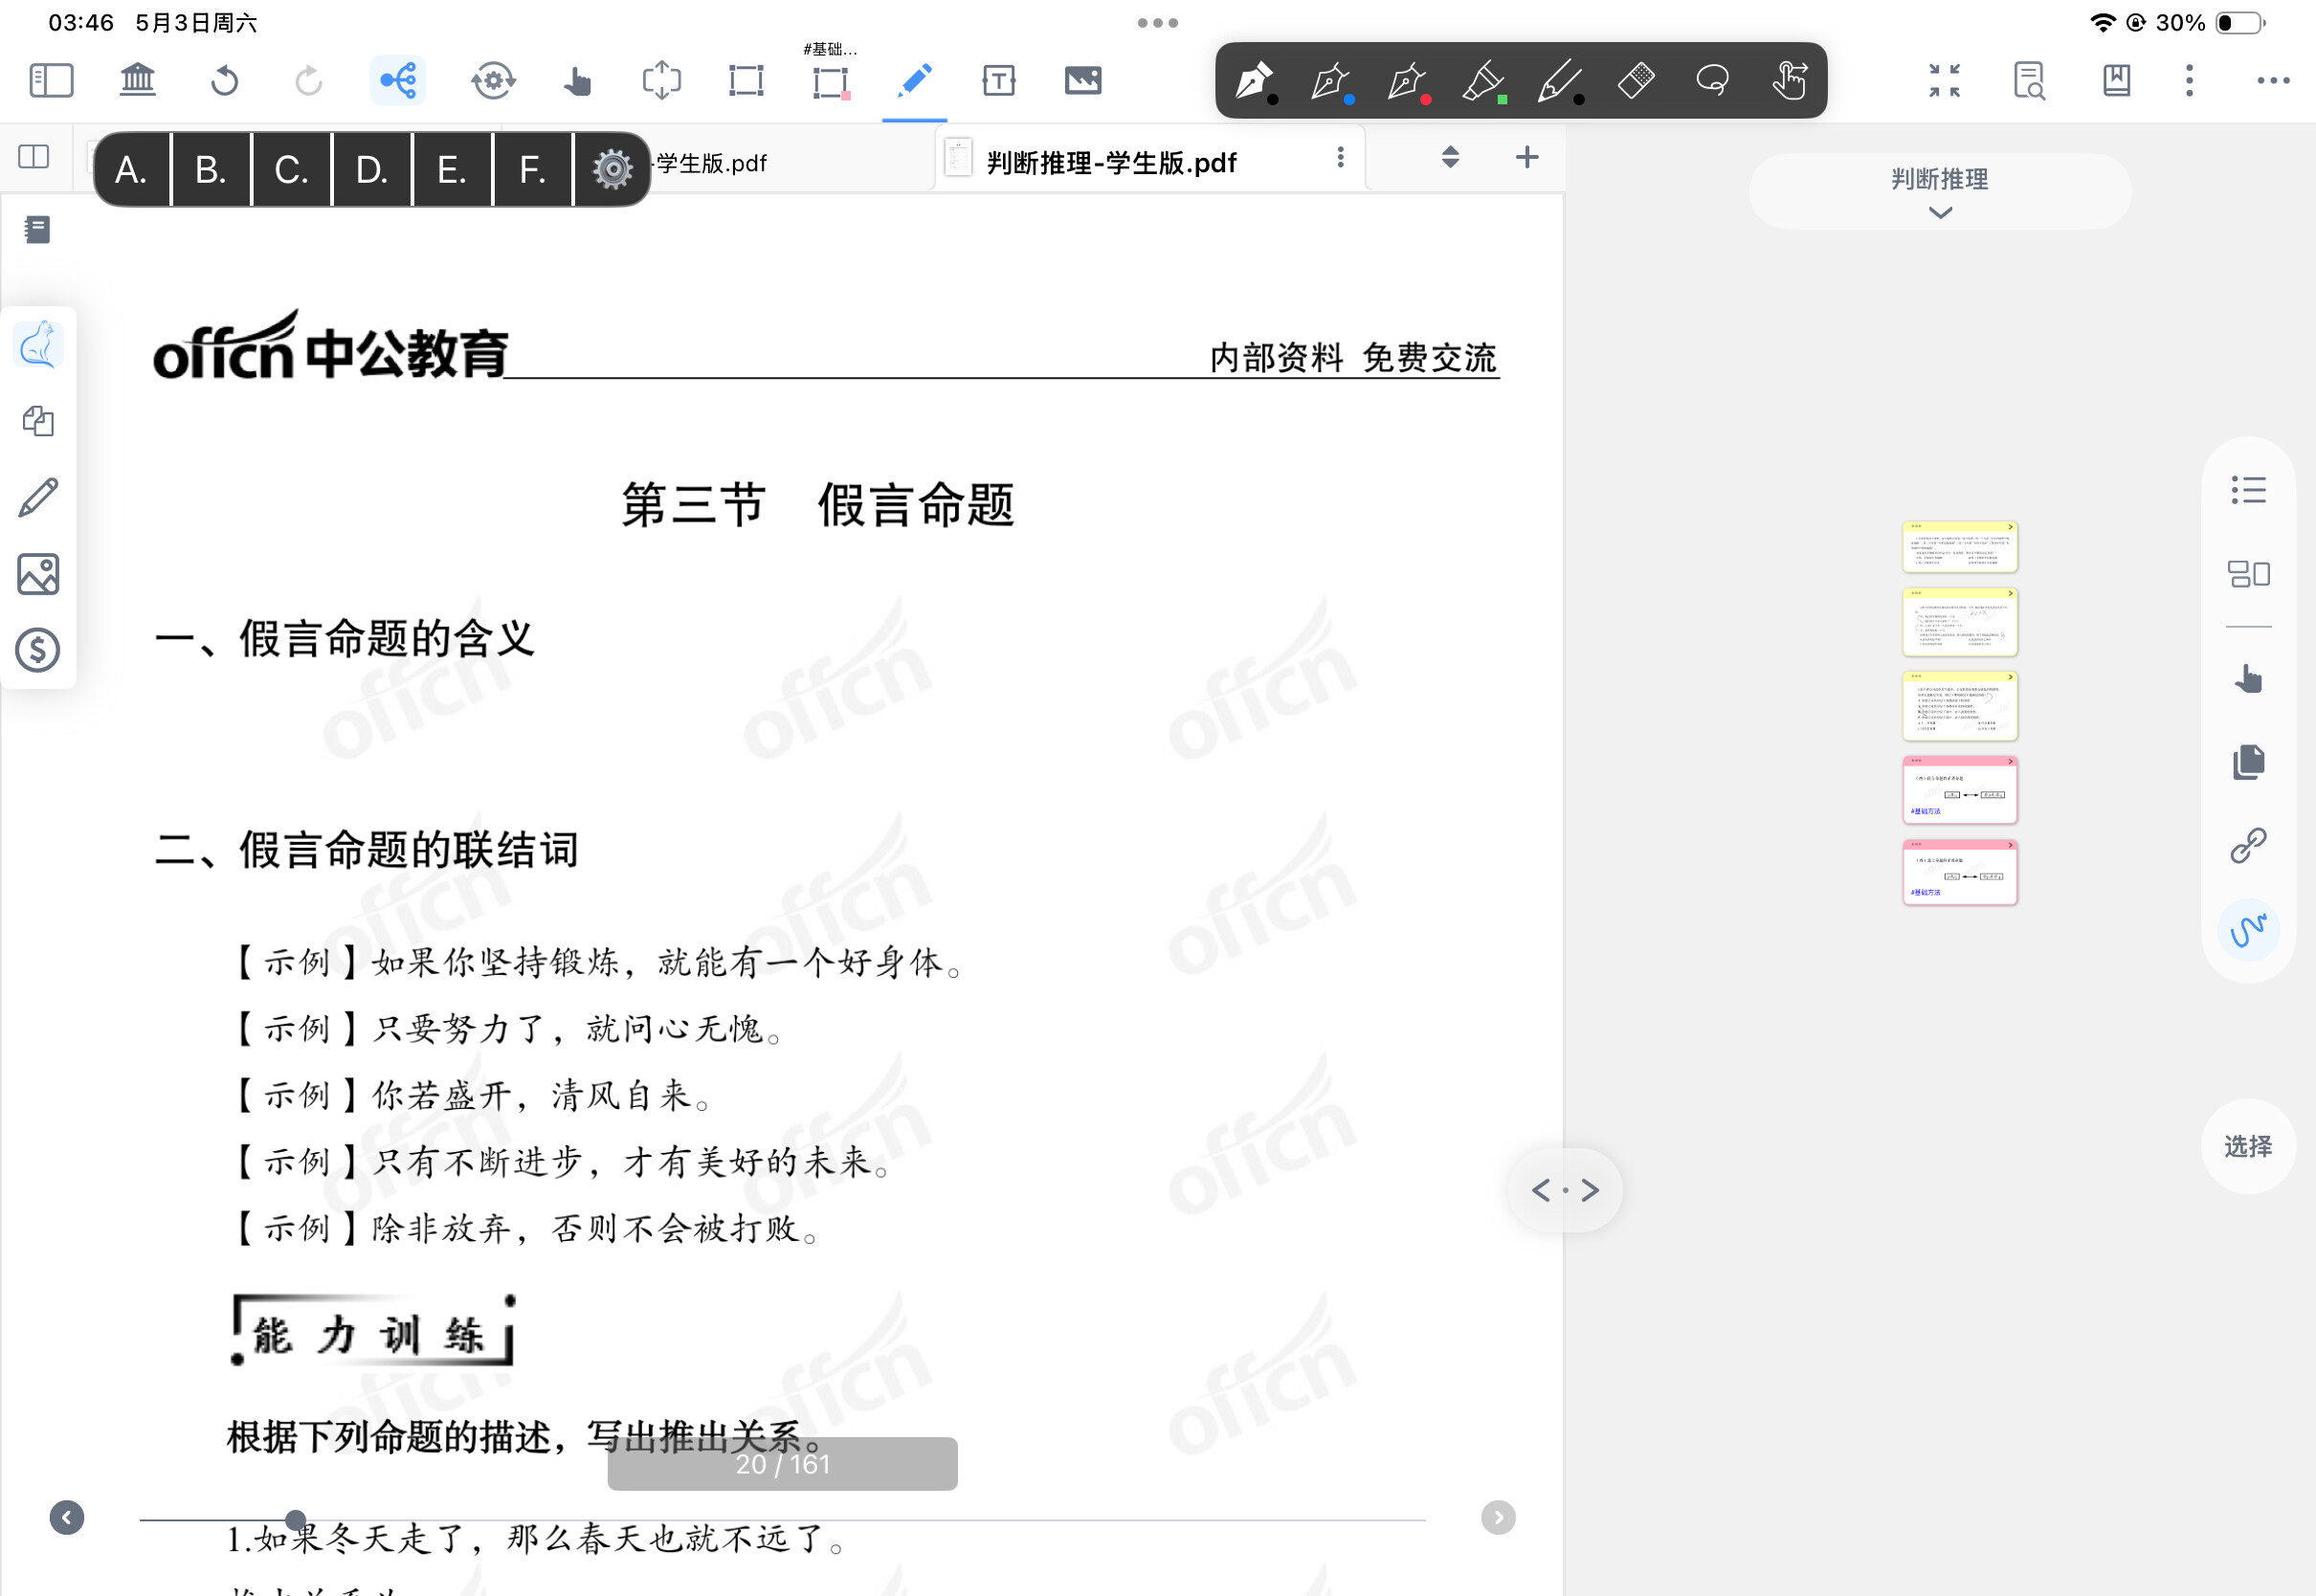
Task: Select the eraser tool
Action: pyautogui.click(x=1636, y=80)
